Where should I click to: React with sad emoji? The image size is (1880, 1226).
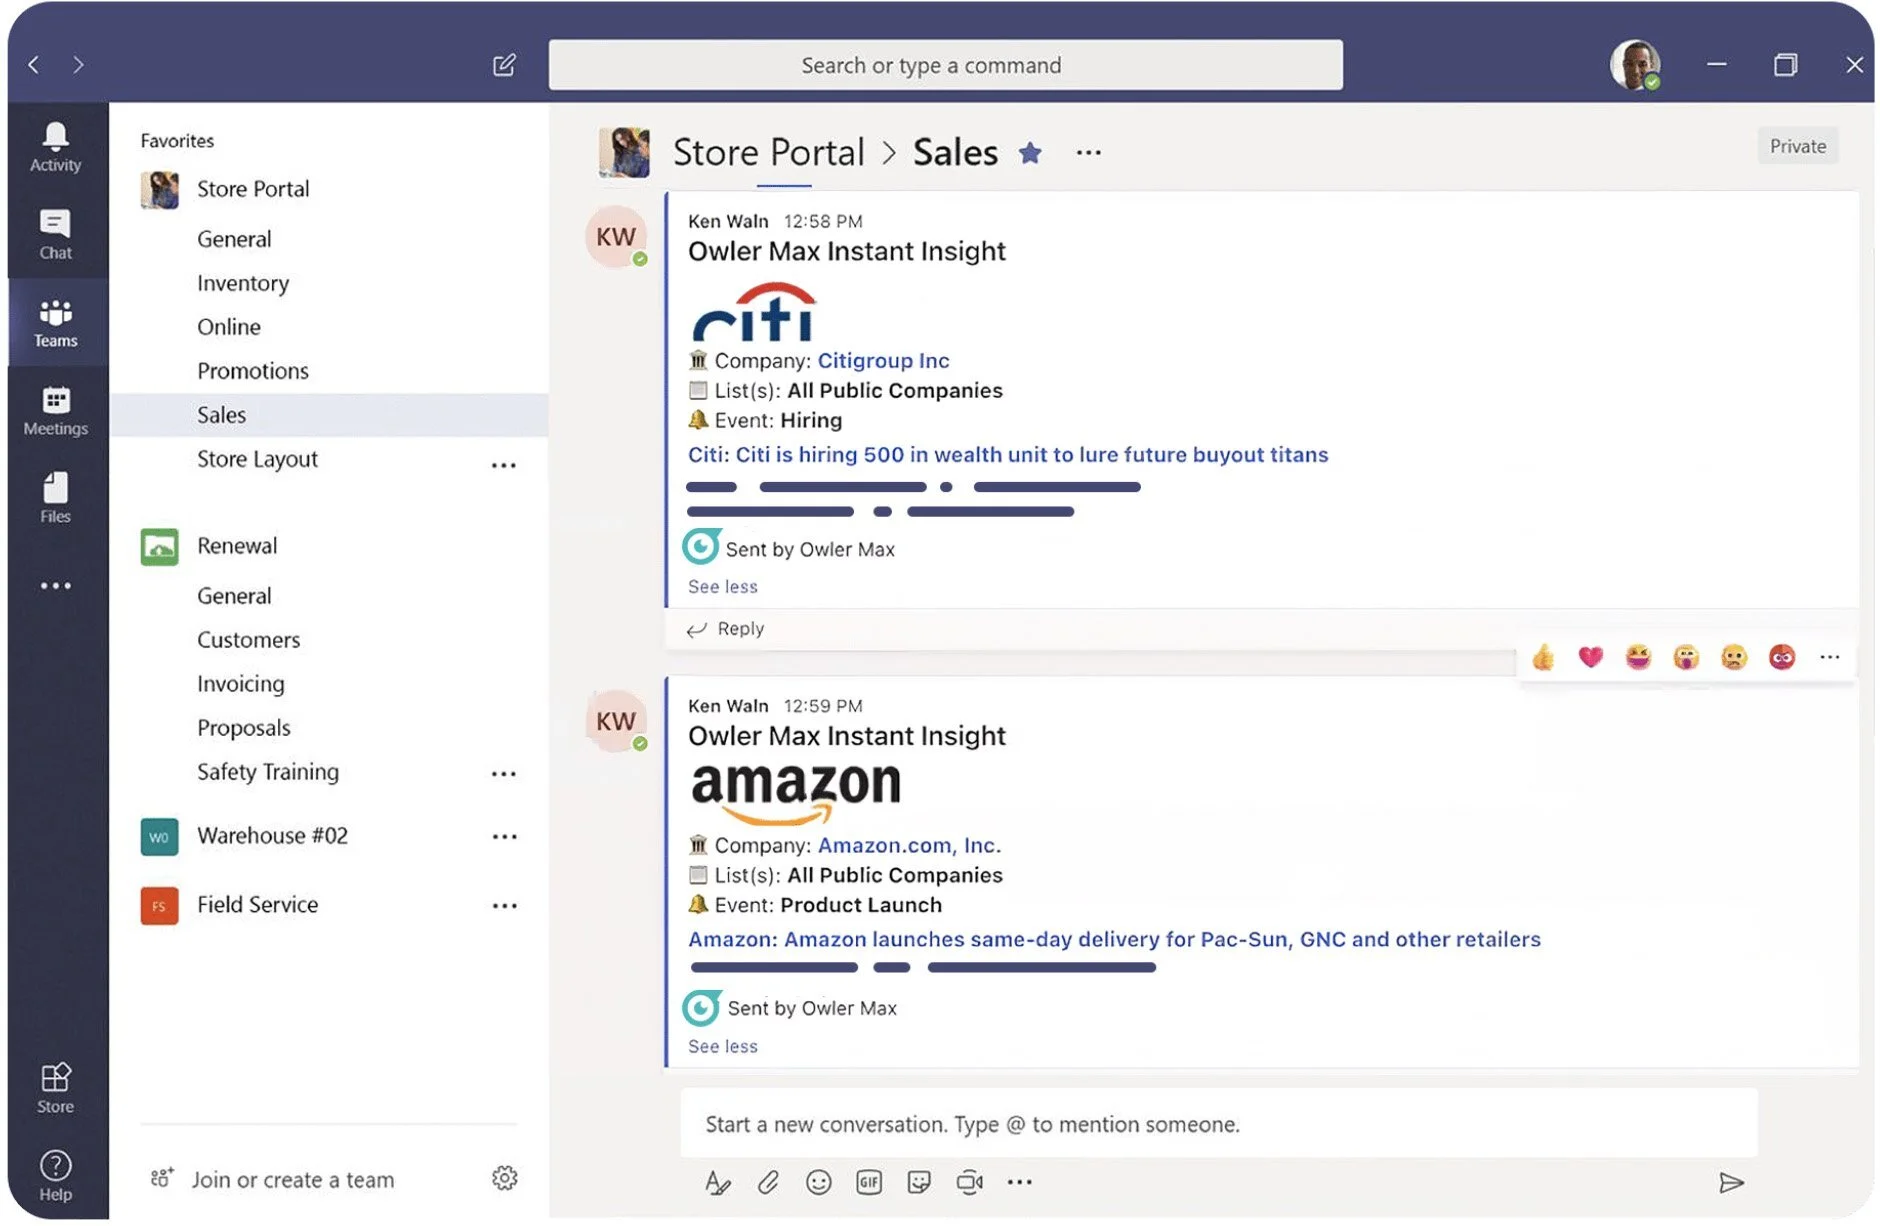click(x=1734, y=657)
